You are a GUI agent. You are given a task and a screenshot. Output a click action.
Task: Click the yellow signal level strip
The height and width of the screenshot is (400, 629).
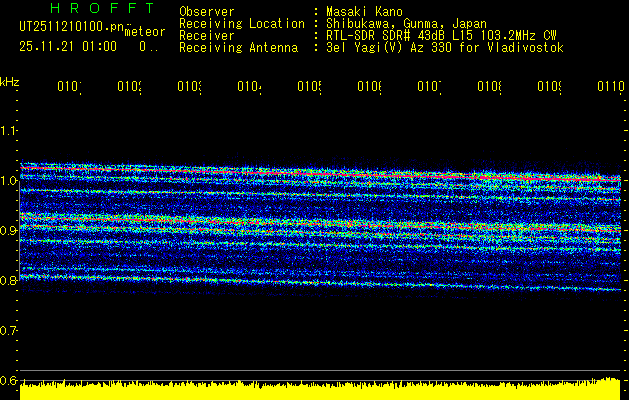pos(320,391)
